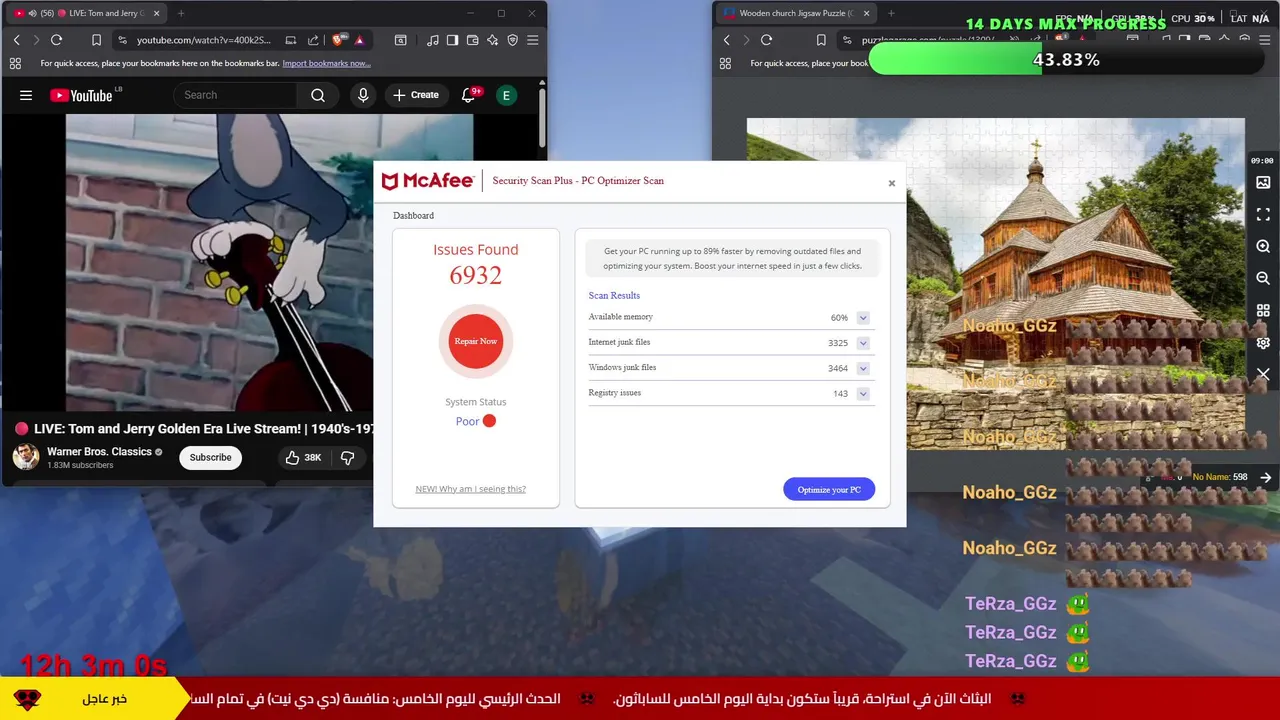The image size is (1280, 720).
Task: Open Brave Shields lion icon in YouTube window
Action: tap(338, 40)
